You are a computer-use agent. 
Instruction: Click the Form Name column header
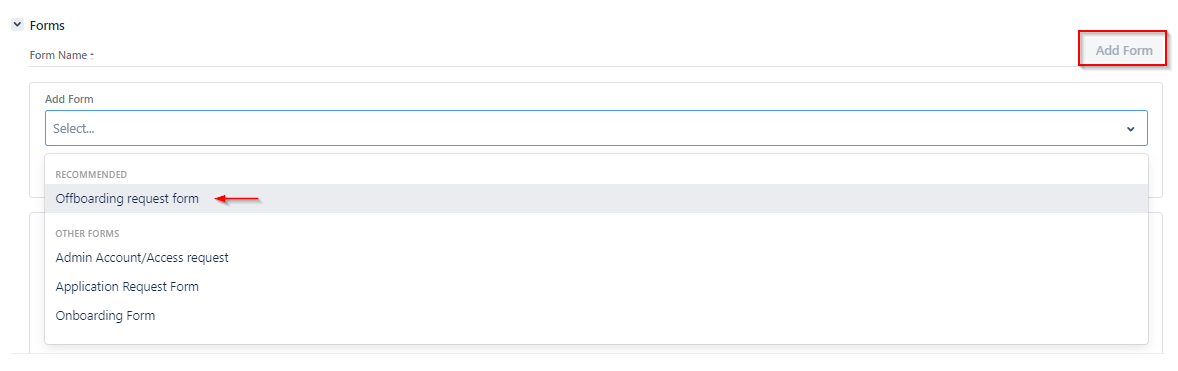[x=59, y=56]
